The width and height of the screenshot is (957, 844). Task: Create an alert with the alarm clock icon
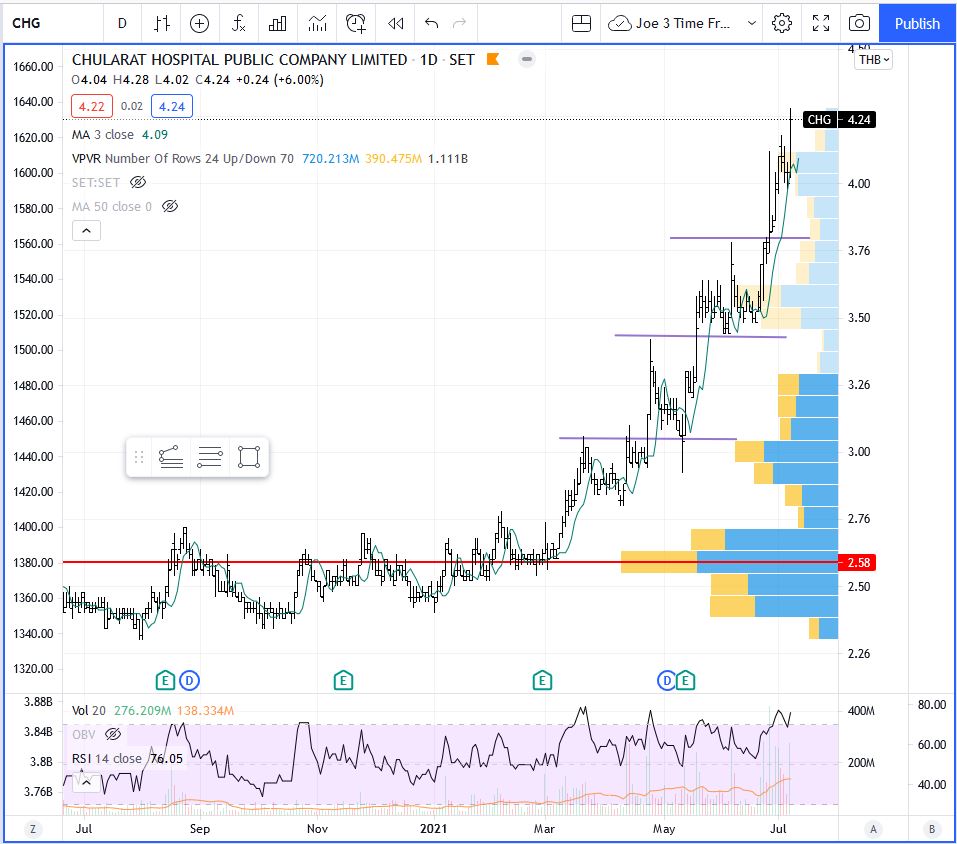356,23
